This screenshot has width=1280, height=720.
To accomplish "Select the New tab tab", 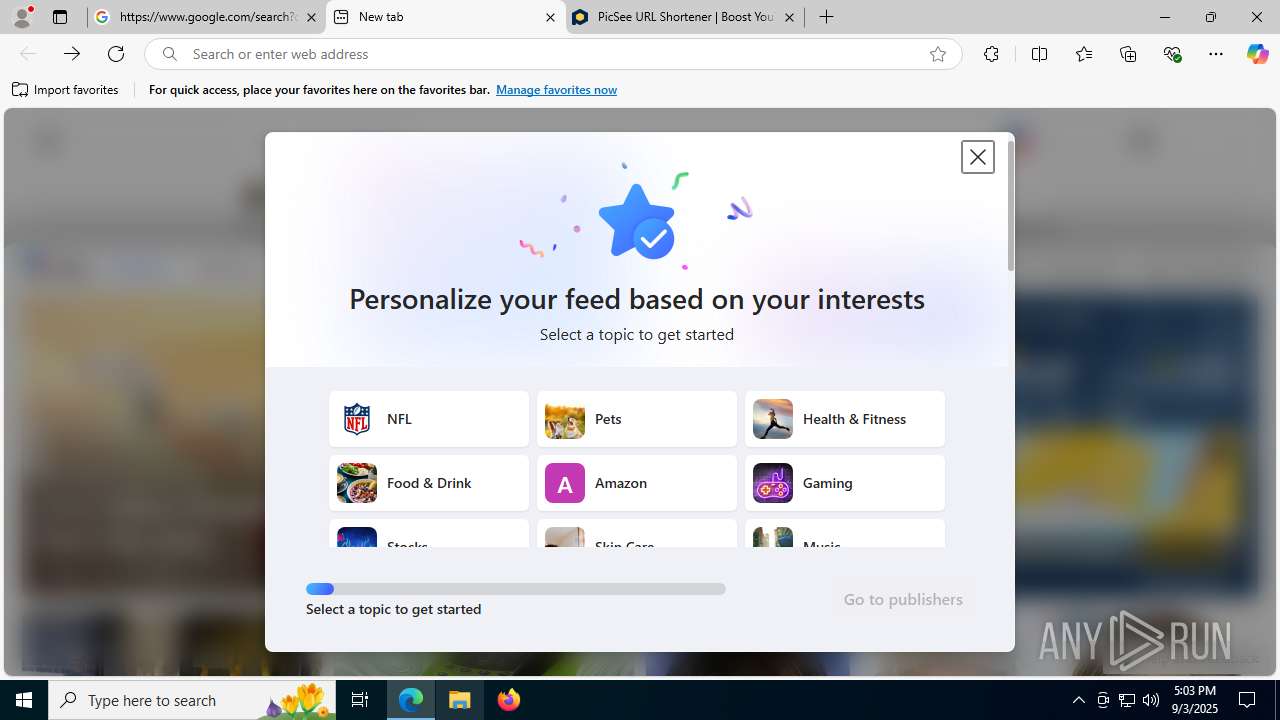I will click(445, 17).
